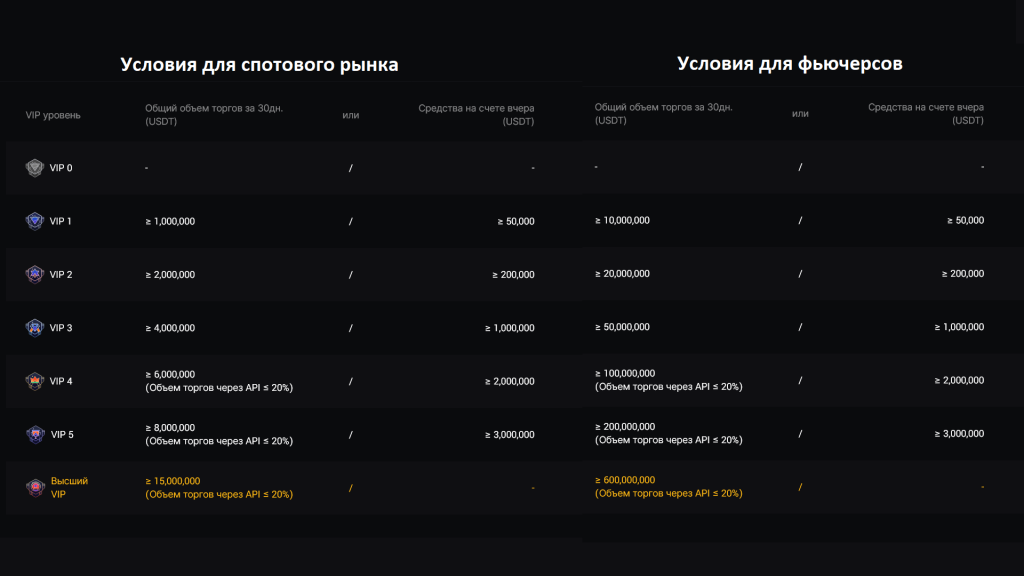Click the VIP 5 badge icon

click(x=35, y=434)
